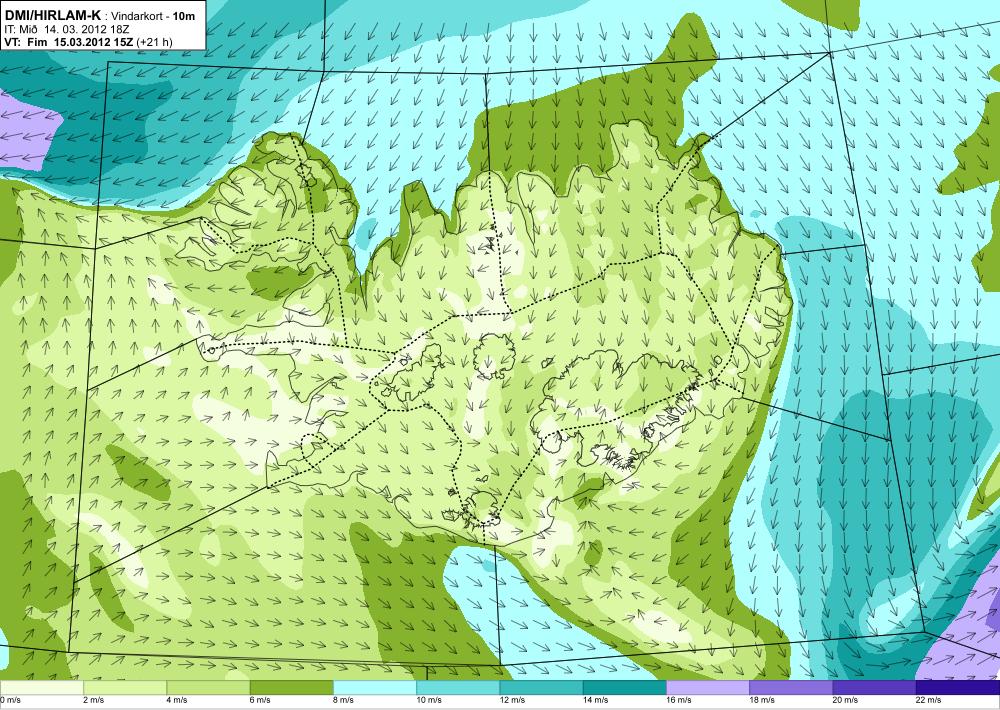Select the "Vindarkort - 10m" map type text
The image size is (1000, 710).
coord(154,17)
